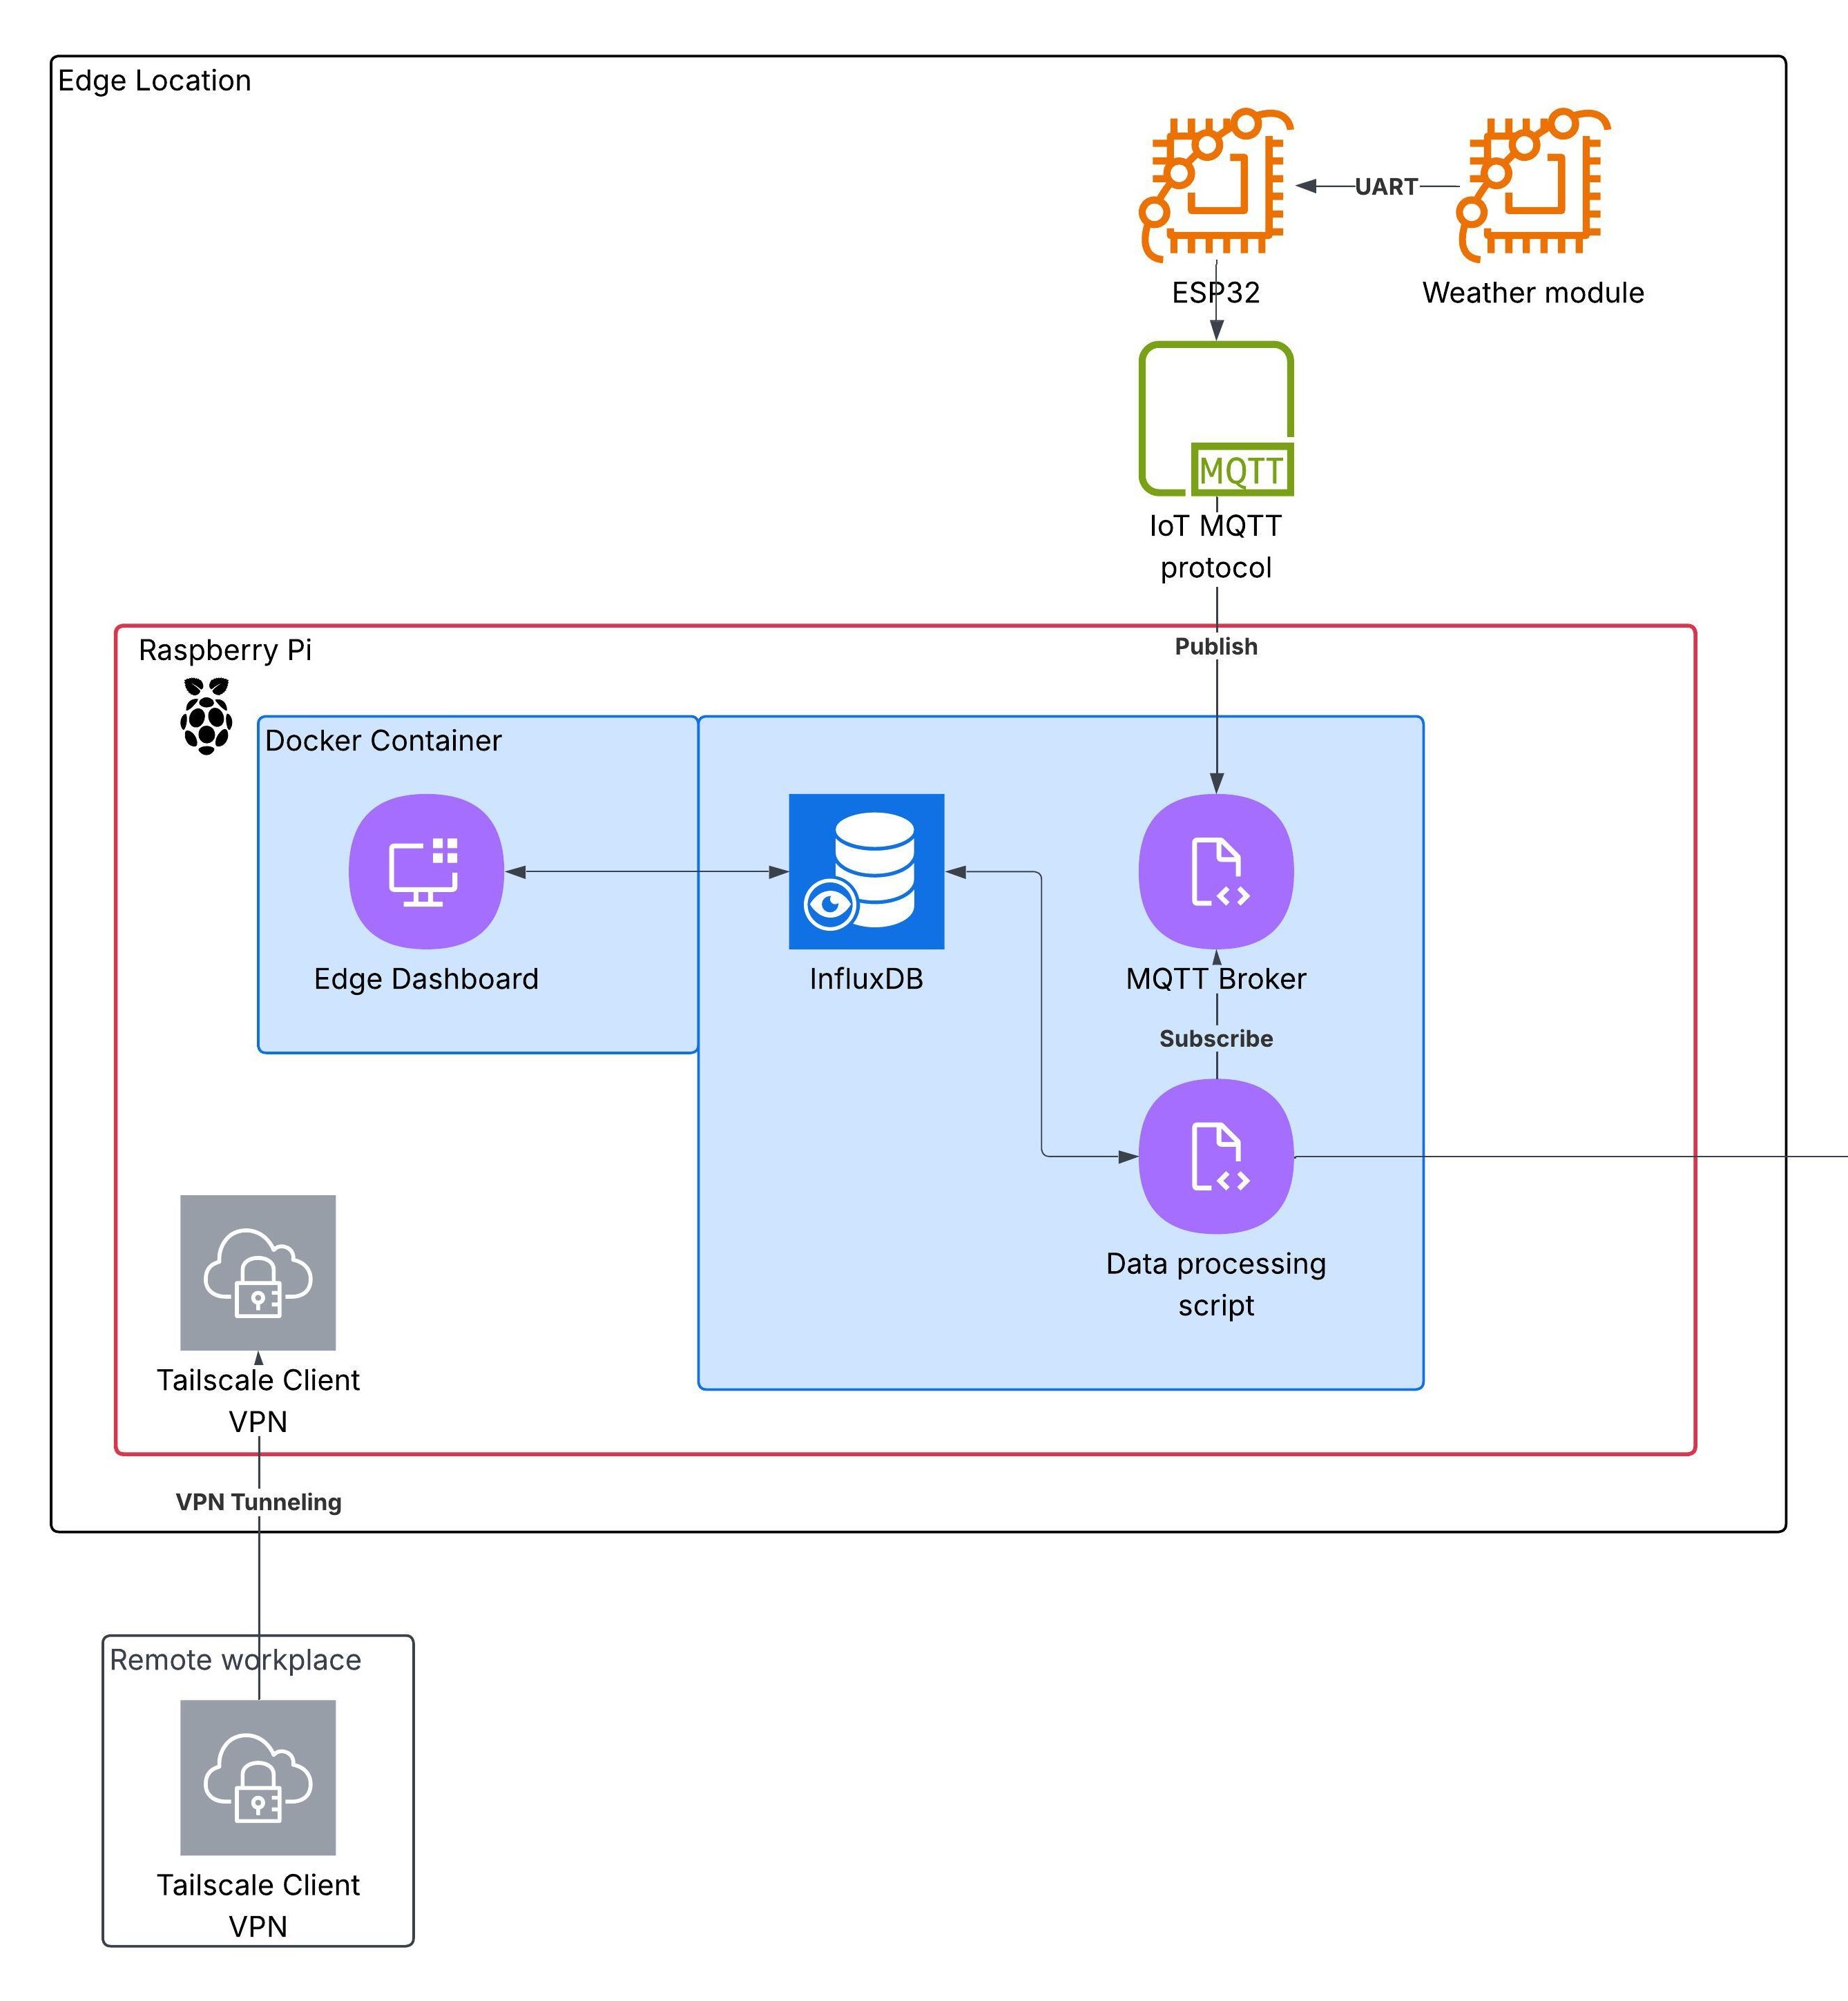
Task: Click the Edge Dashboard monitor icon
Action: pos(425,870)
